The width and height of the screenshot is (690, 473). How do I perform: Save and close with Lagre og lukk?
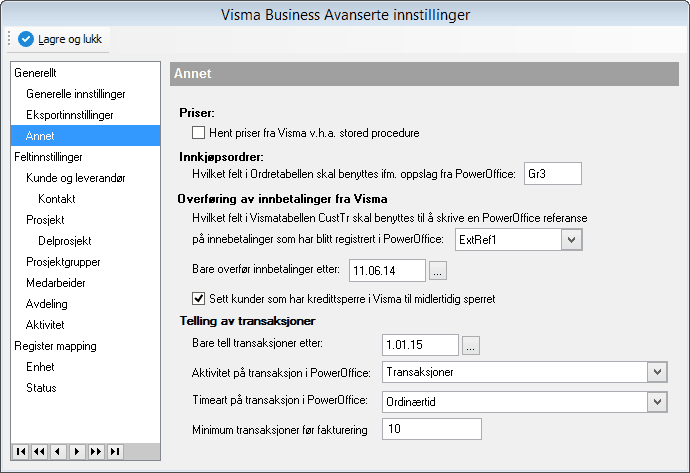point(60,39)
